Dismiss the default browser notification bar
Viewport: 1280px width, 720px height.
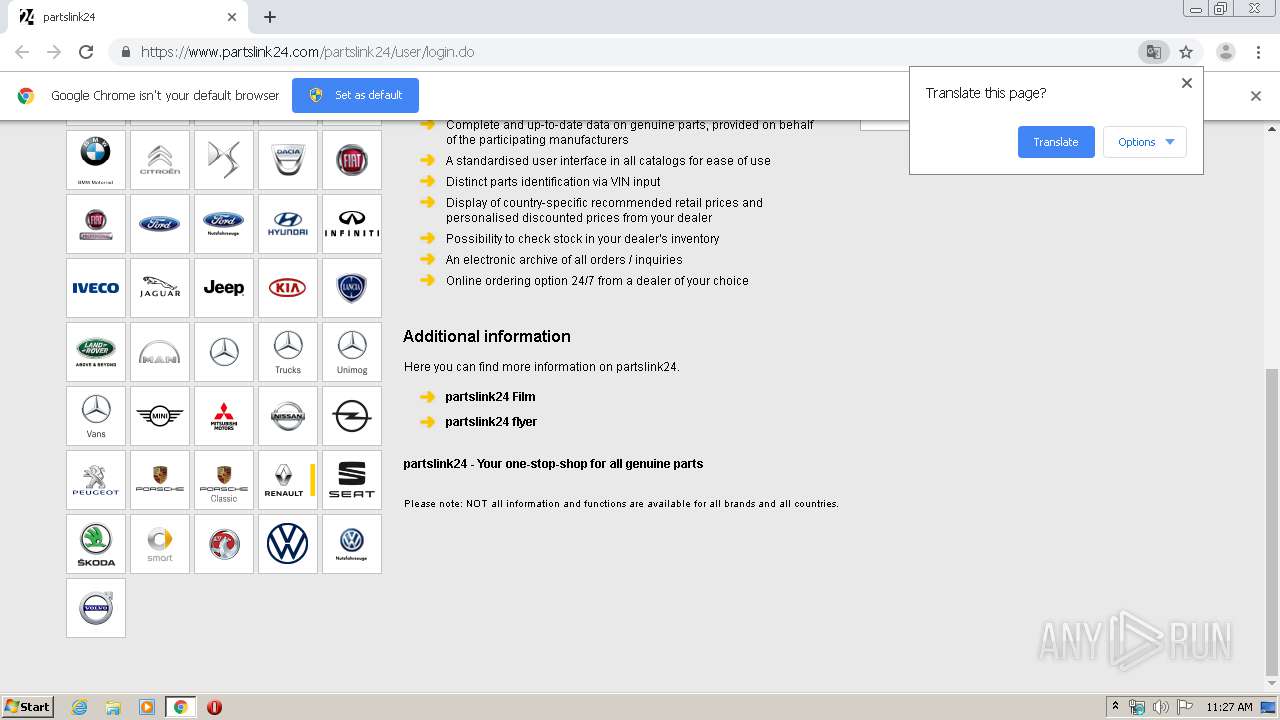[x=1256, y=96]
